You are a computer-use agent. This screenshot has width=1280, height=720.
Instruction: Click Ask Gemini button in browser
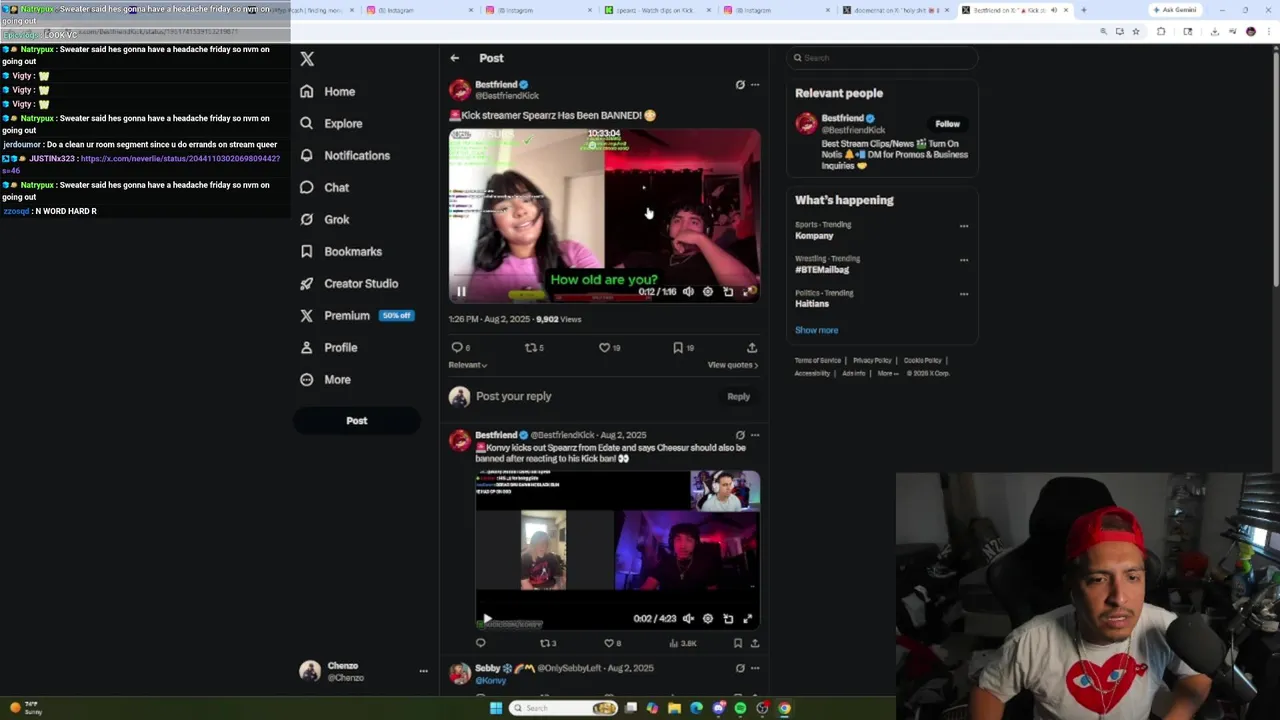(x=1174, y=10)
